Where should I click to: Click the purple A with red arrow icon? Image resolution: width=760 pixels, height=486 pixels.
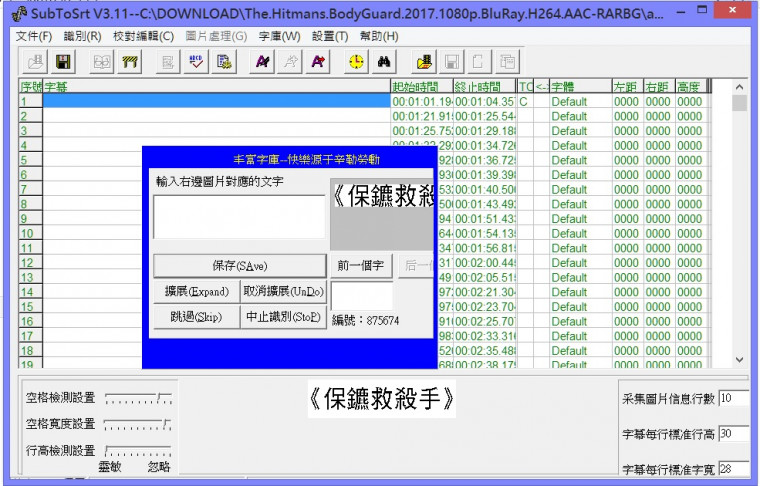point(318,62)
